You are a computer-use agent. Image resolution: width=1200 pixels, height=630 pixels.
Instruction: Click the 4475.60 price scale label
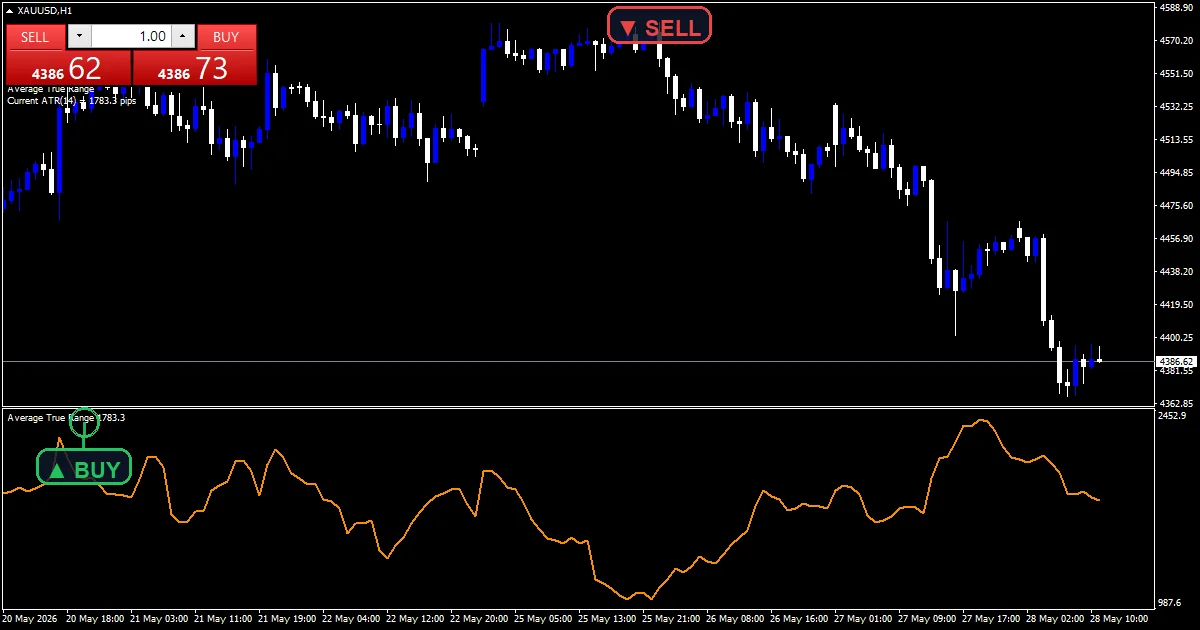coord(1176,205)
